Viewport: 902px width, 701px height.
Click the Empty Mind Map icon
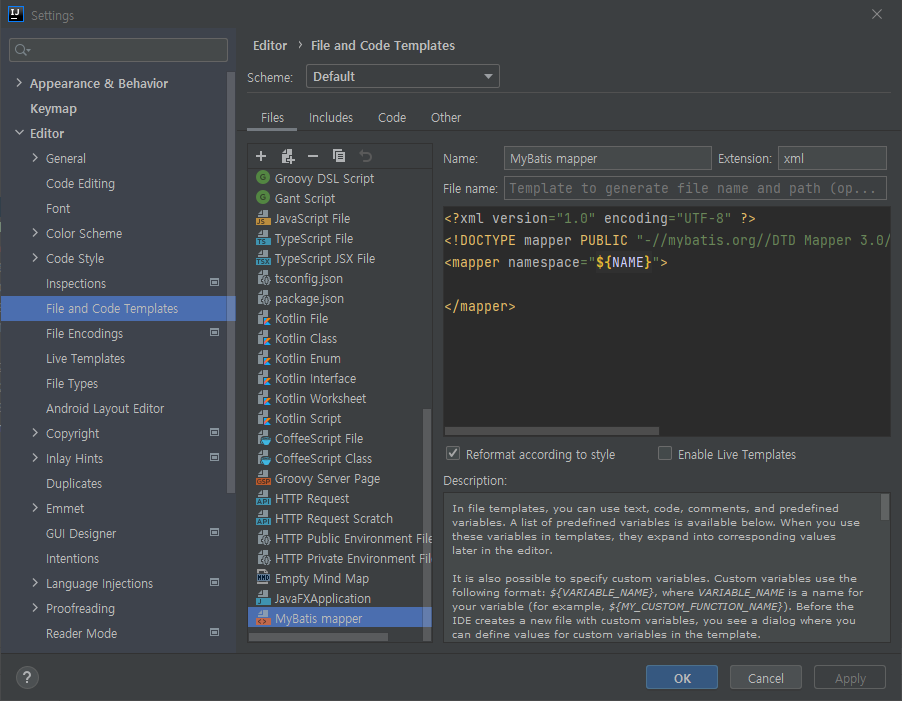click(x=263, y=578)
